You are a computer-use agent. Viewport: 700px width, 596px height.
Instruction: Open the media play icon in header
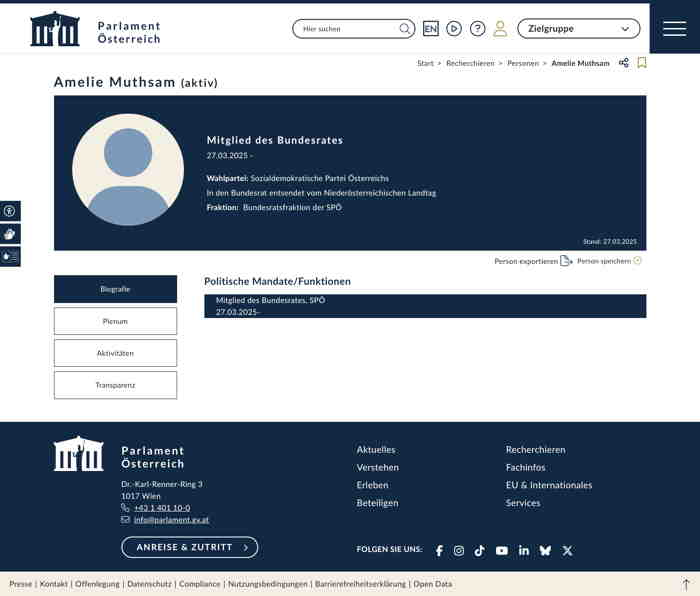pyautogui.click(x=454, y=29)
